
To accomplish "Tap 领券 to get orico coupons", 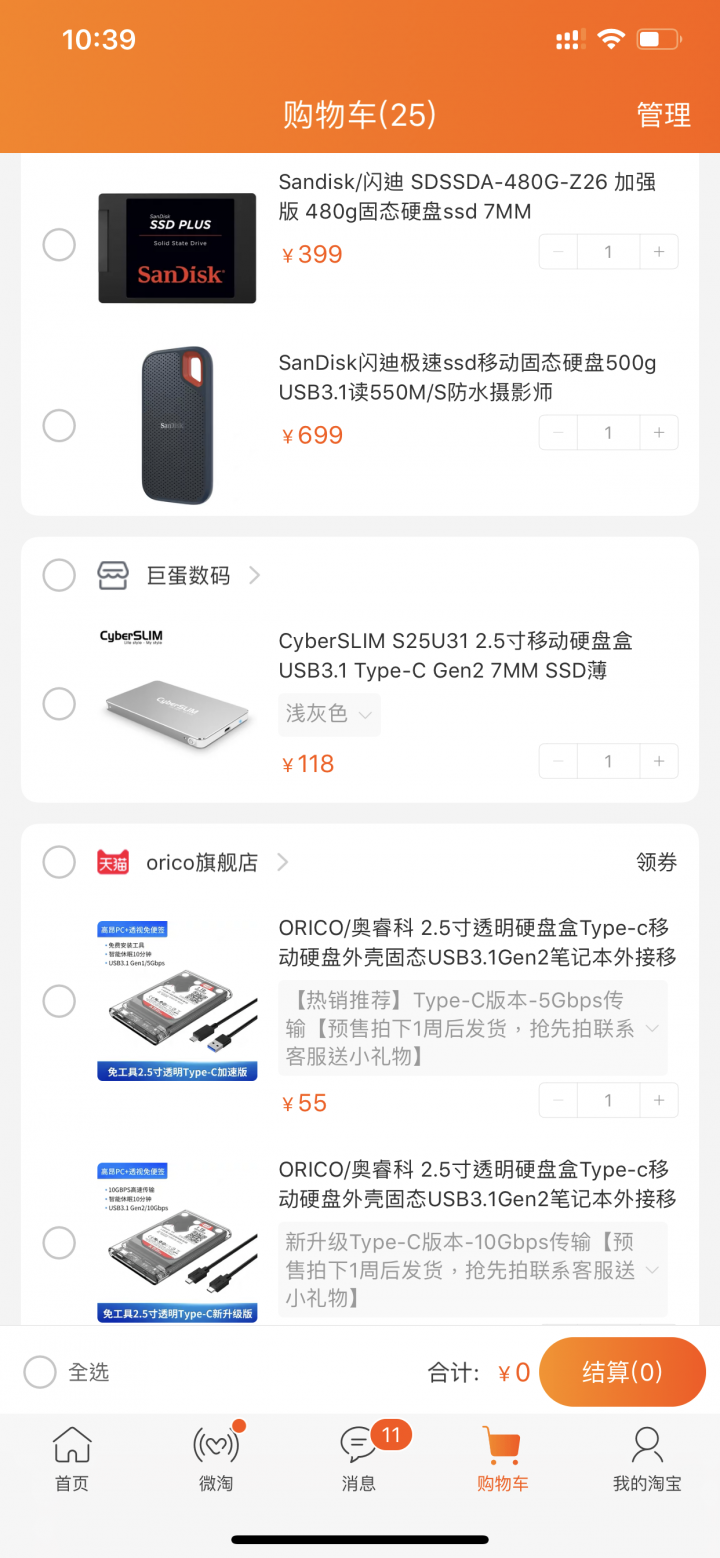I will pos(656,862).
